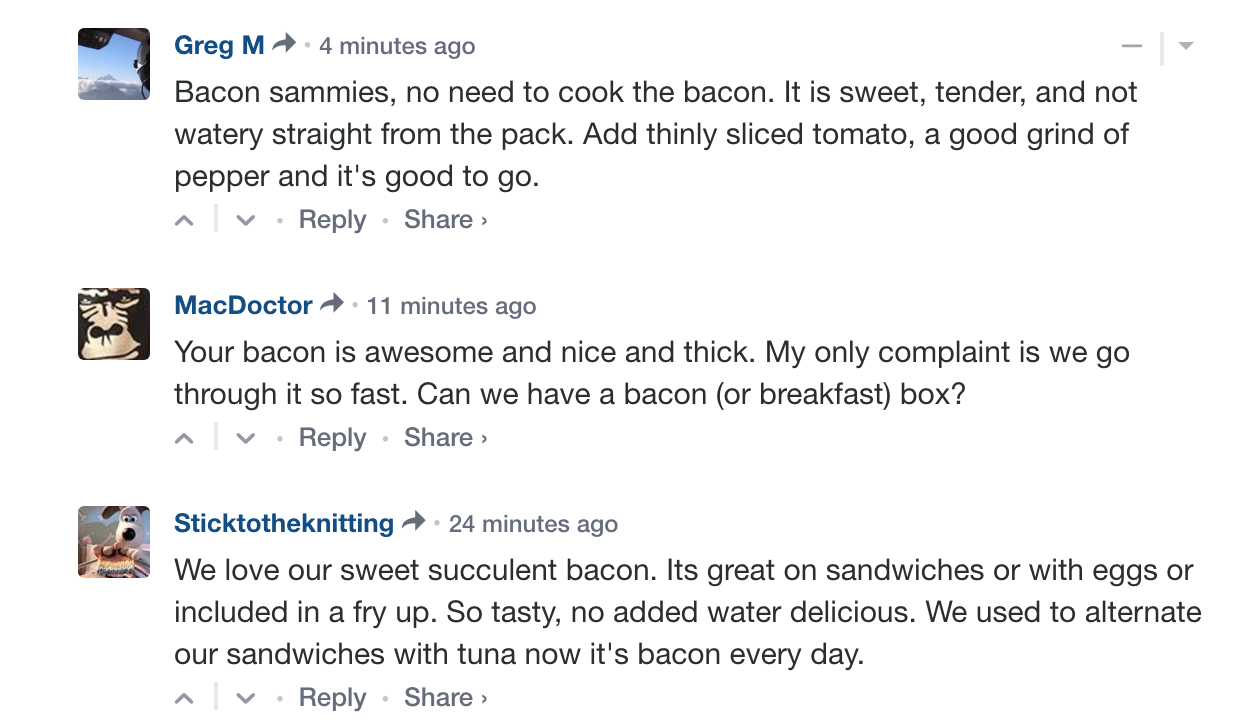Click share arrow next to MacDoctor's name
The height and width of the screenshot is (728, 1250).
pyautogui.click(x=332, y=304)
